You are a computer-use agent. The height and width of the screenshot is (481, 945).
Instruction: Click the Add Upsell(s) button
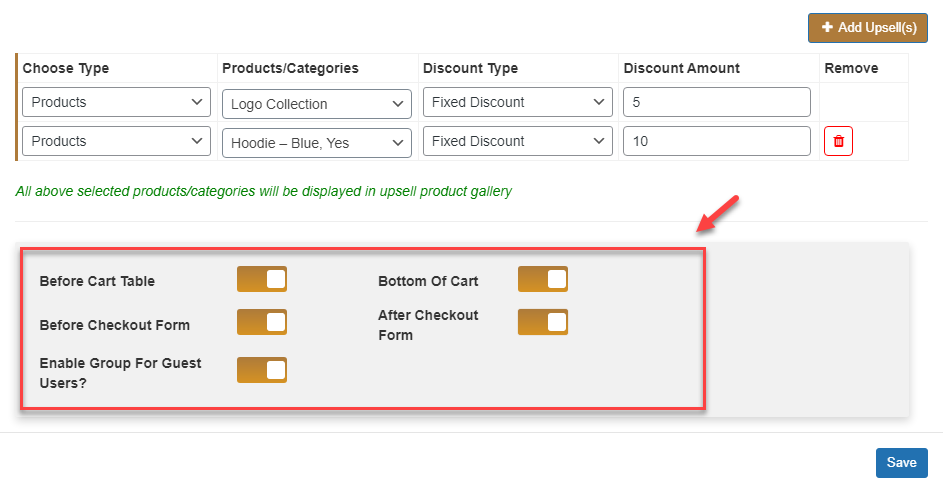coord(868,28)
